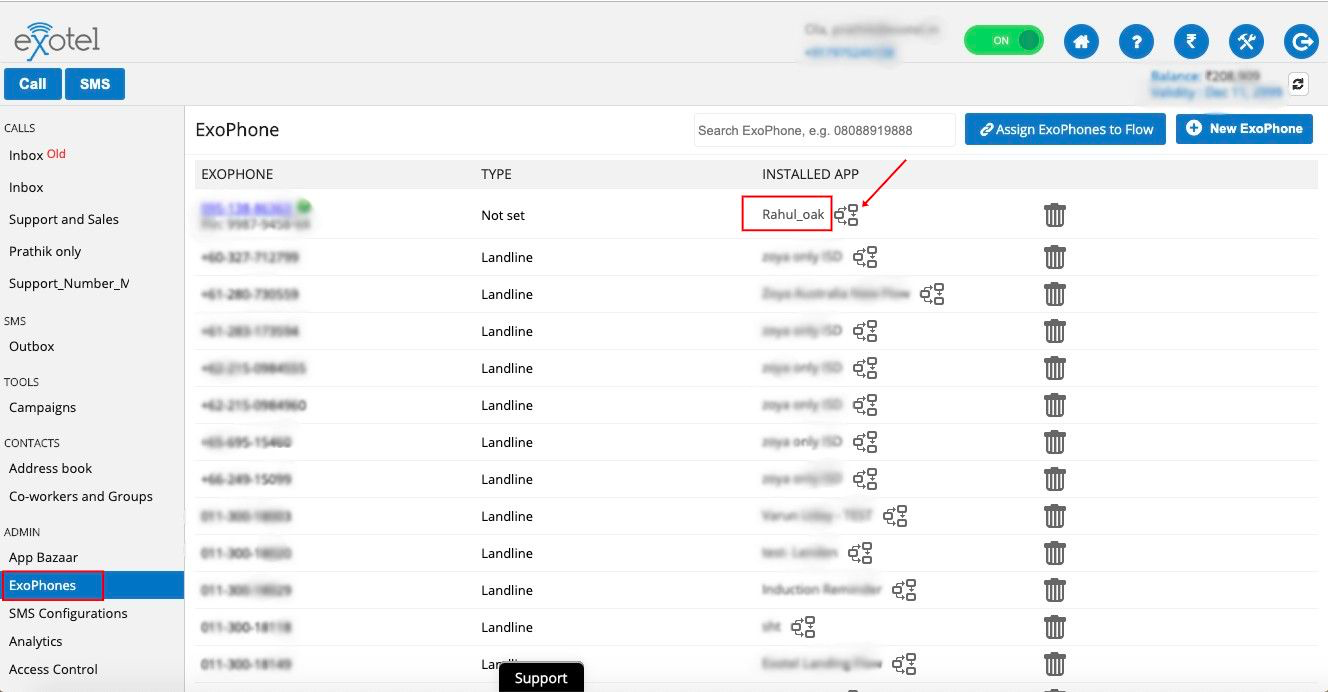Open the Inbox Old page in the sidebar
The image size is (1328, 692).
[x=38, y=155]
